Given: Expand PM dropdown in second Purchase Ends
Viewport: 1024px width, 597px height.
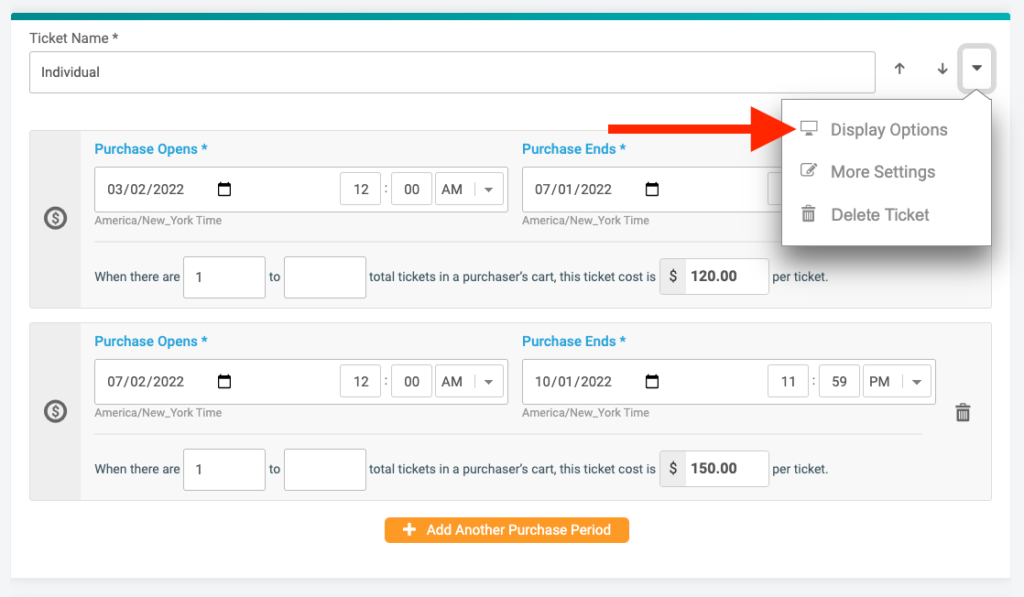Looking at the screenshot, I should click(x=916, y=381).
